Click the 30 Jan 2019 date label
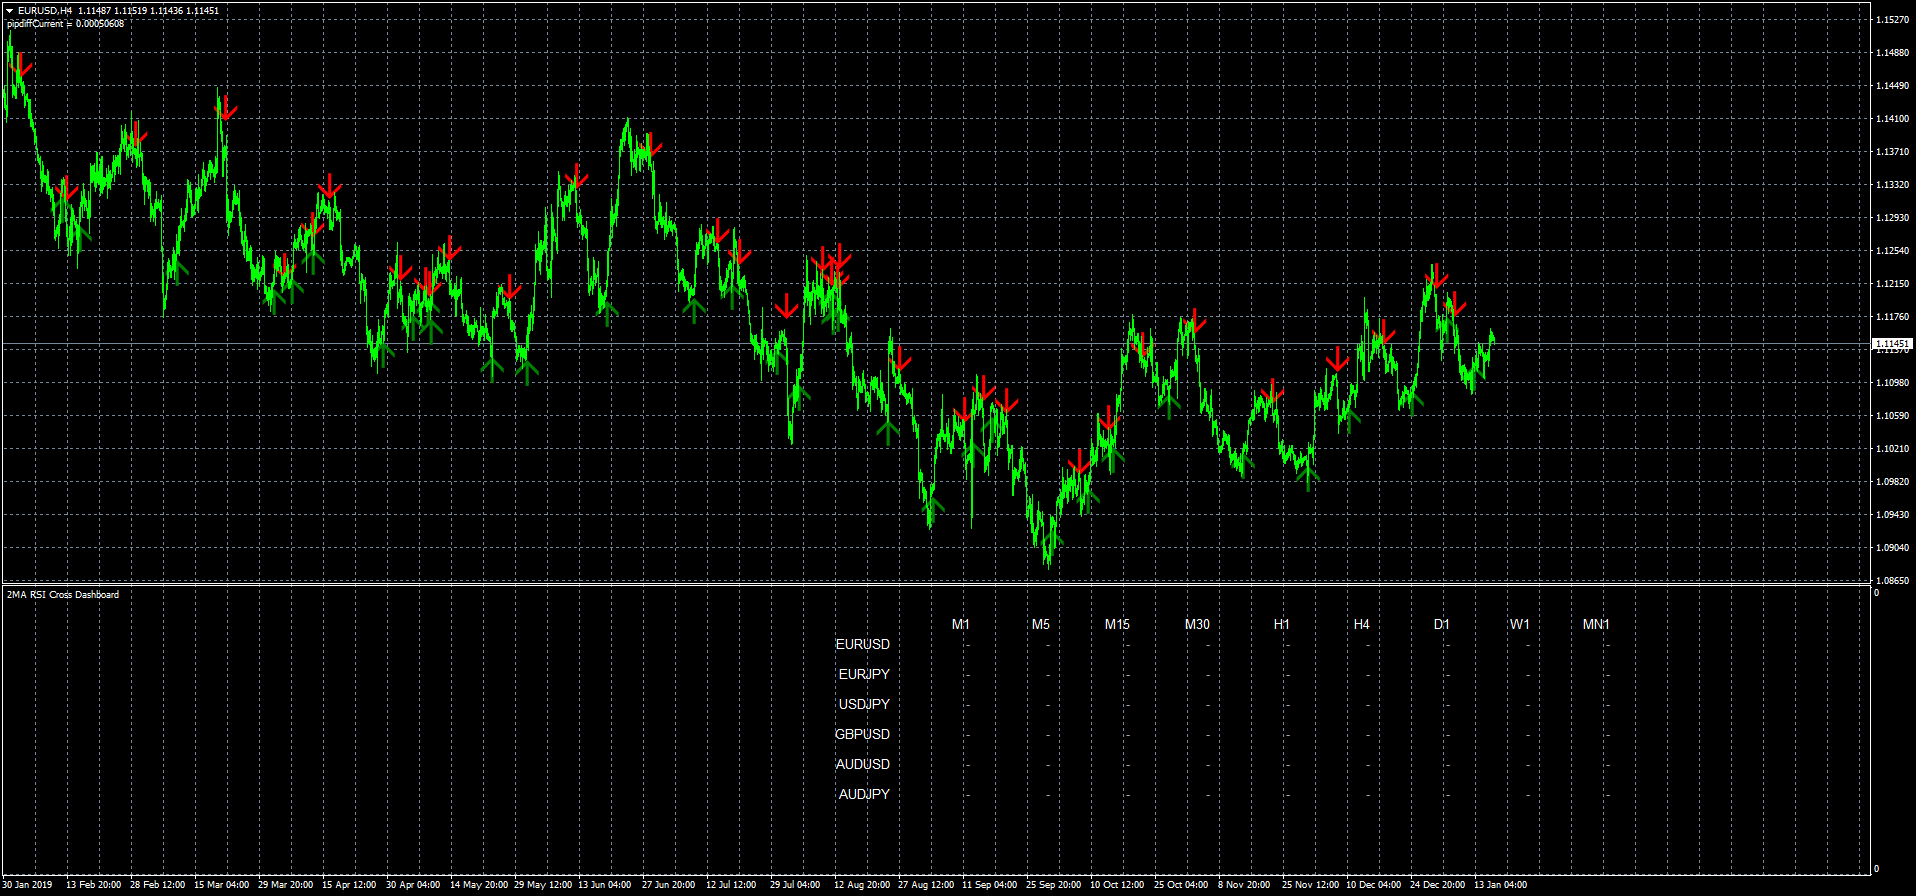The height and width of the screenshot is (896, 1916). tap(28, 885)
